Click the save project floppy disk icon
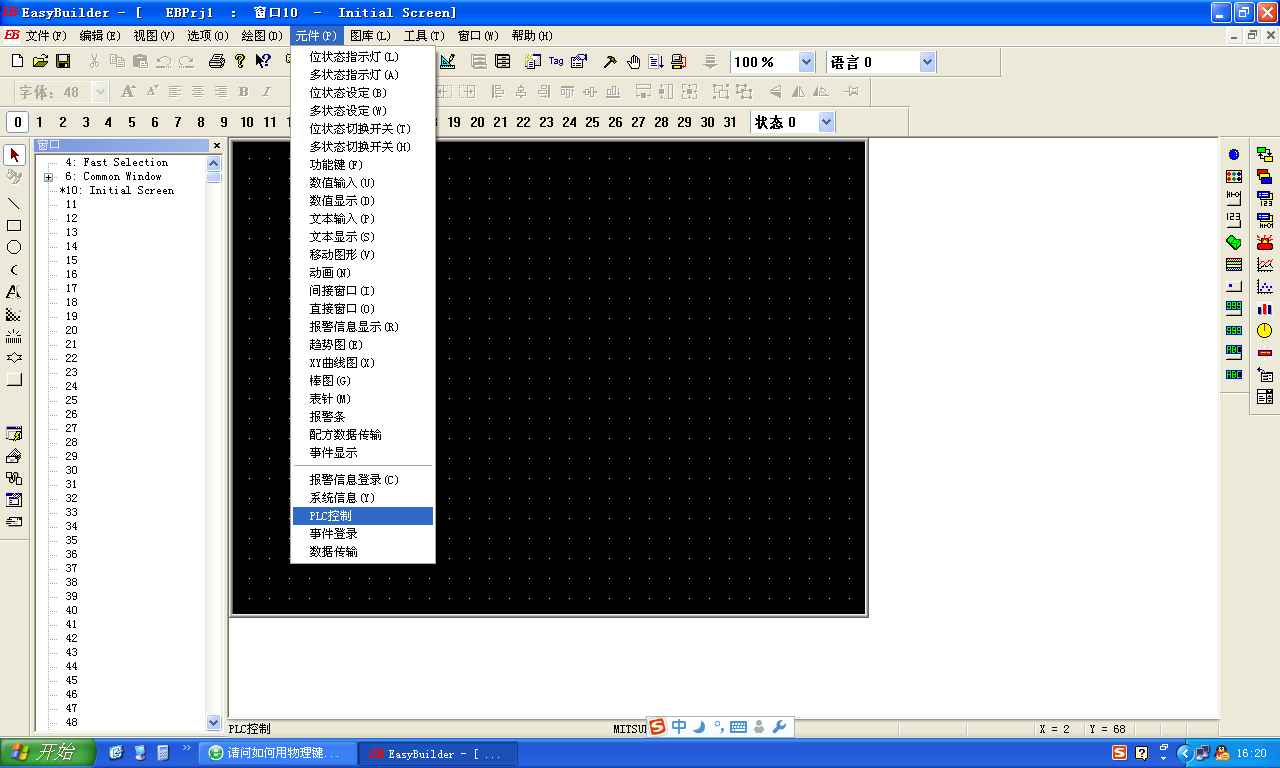 (x=63, y=62)
